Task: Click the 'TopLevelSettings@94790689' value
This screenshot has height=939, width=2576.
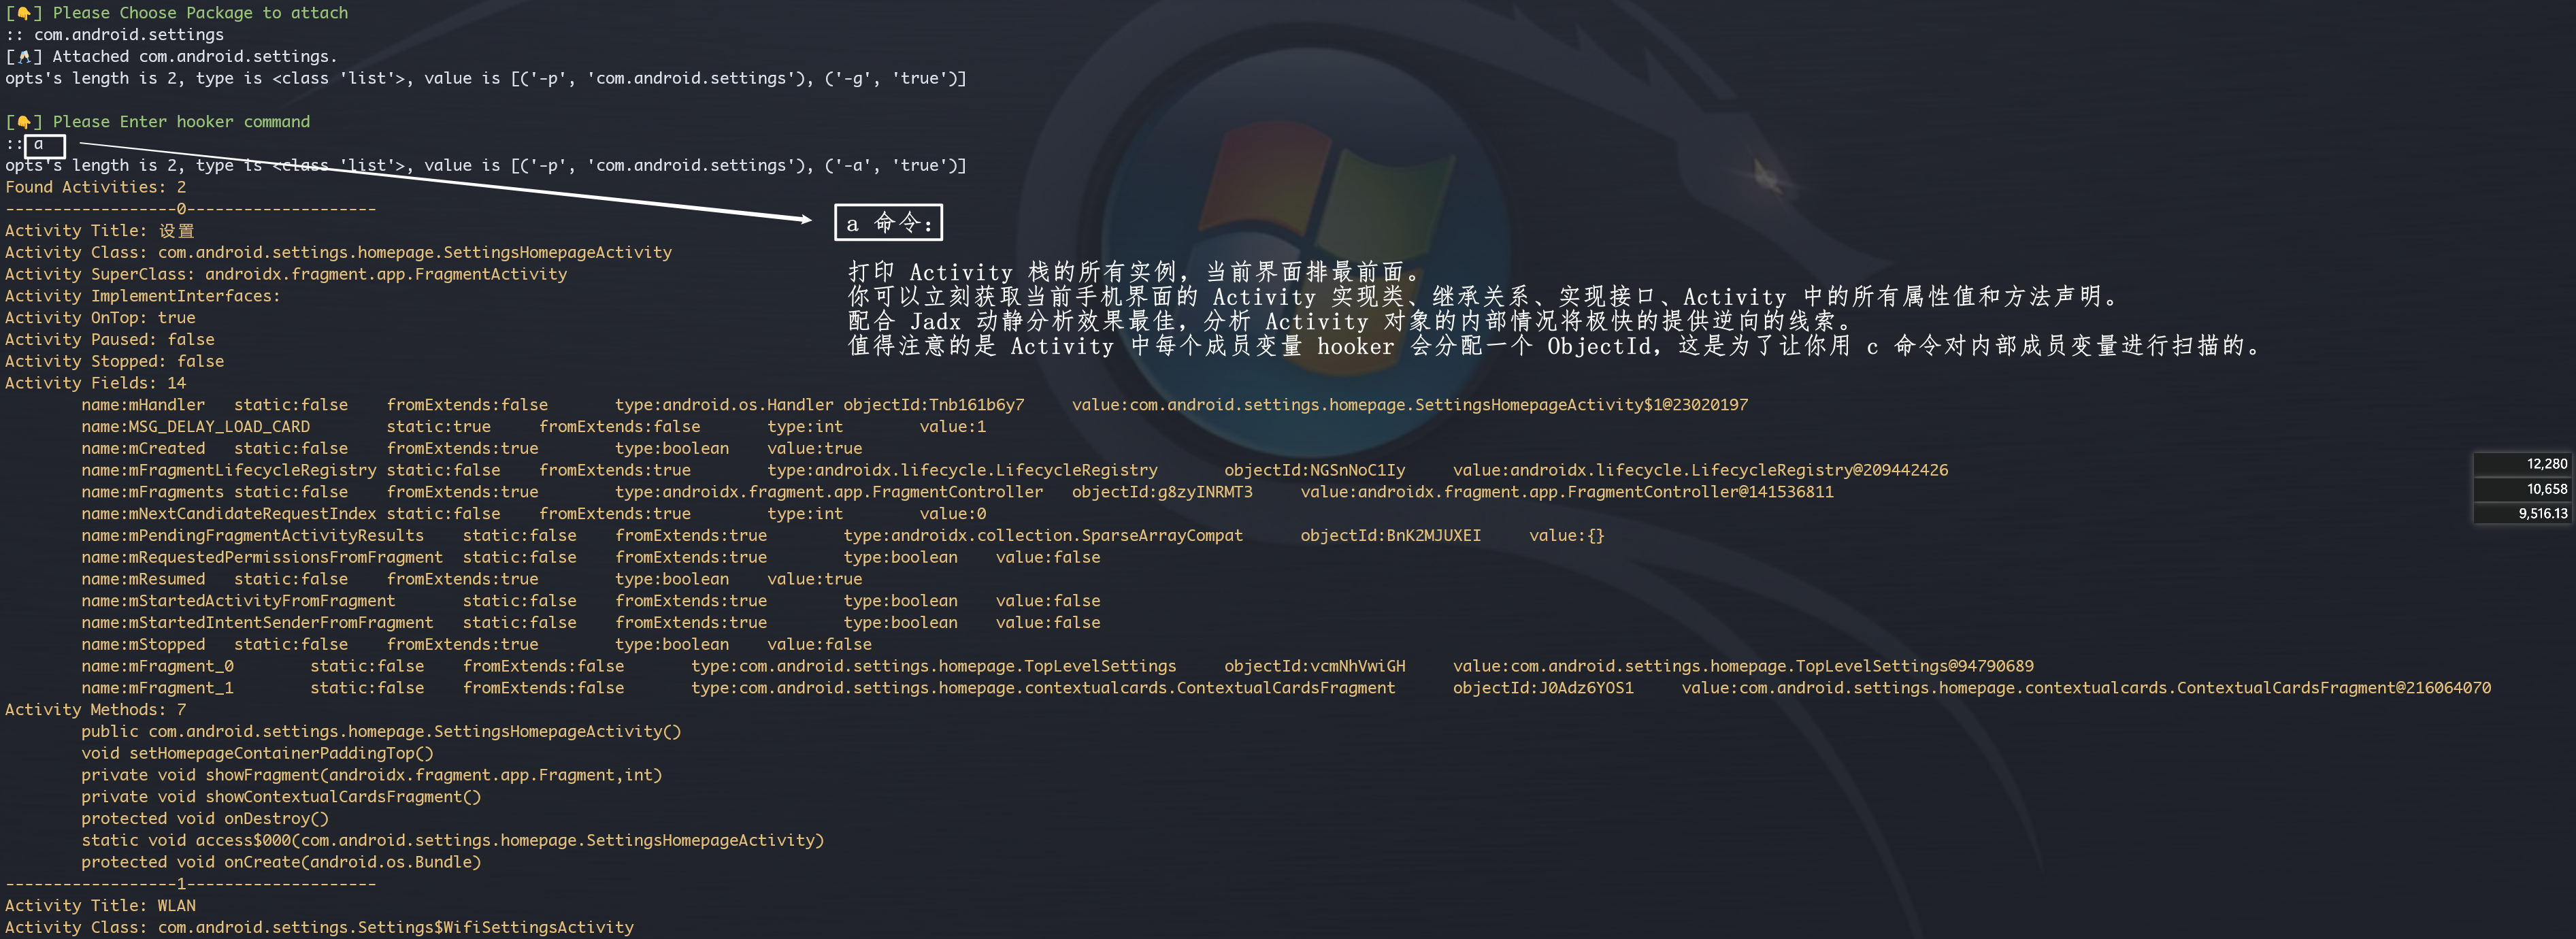Action: pyautogui.click(x=1743, y=666)
